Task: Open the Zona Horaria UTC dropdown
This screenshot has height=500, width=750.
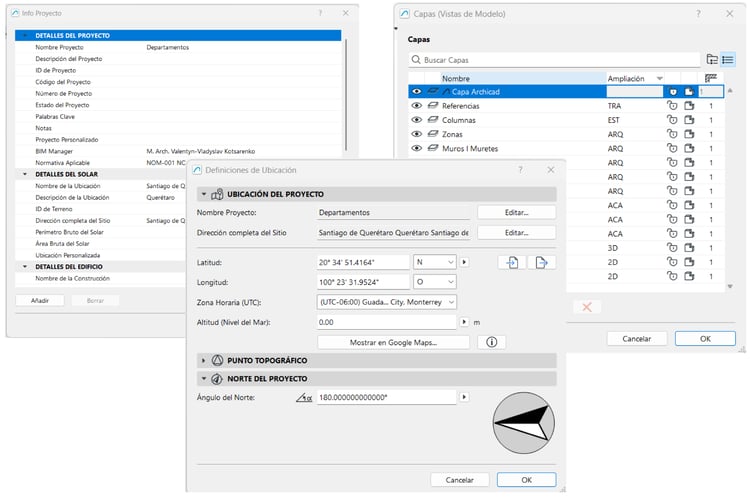Action: [x=386, y=302]
